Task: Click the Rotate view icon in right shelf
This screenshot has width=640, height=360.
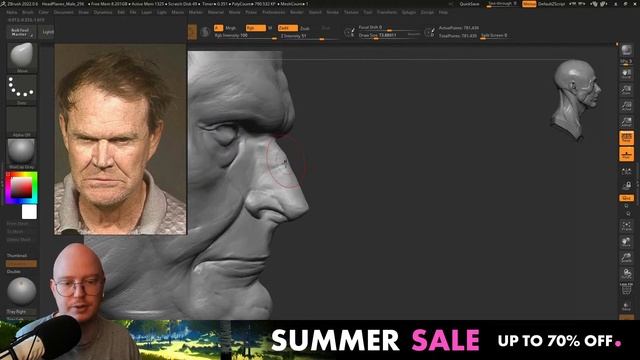Action: tap(626, 273)
